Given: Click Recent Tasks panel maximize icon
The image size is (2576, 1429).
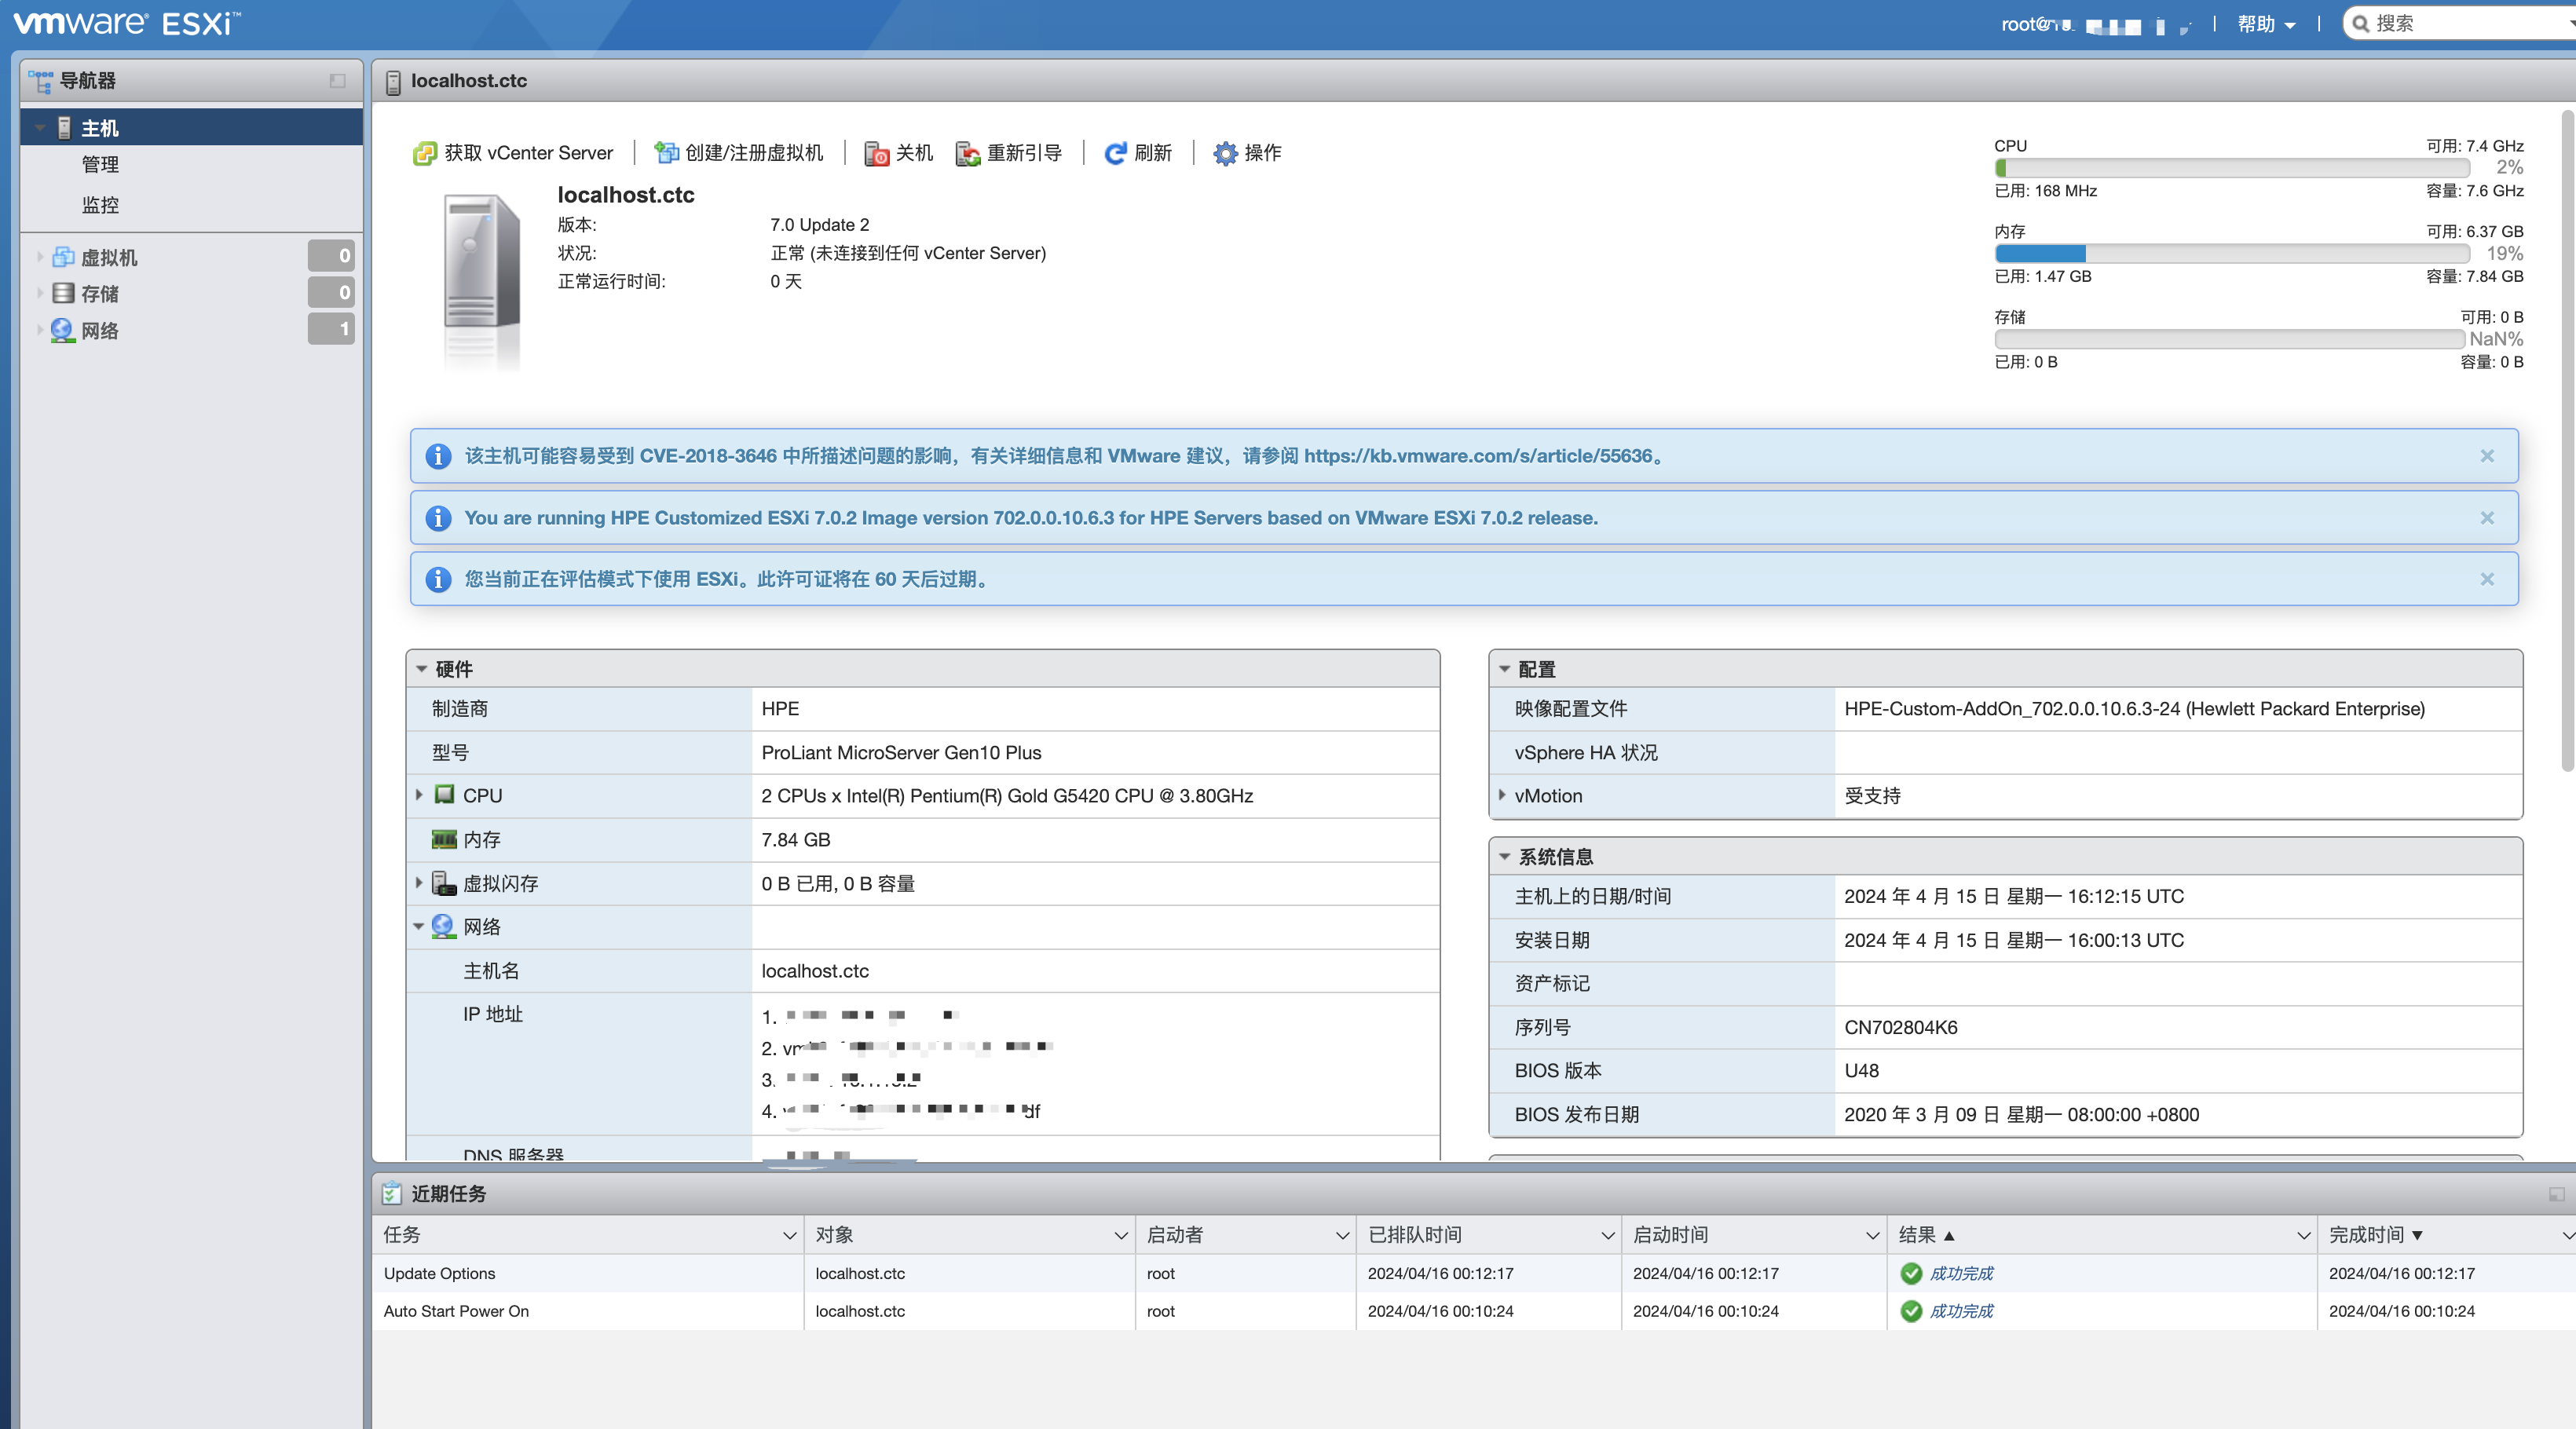Looking at the screenshot, I should (2556, 1194).
